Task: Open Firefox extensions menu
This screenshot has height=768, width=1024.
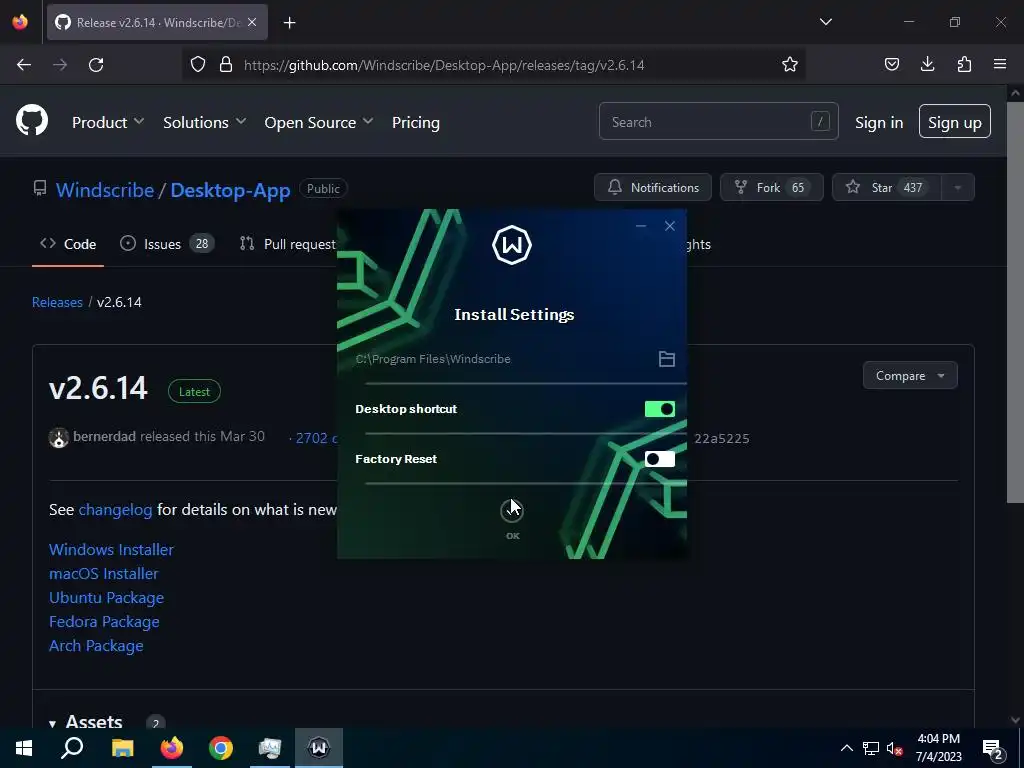Action: pos(964,65)
